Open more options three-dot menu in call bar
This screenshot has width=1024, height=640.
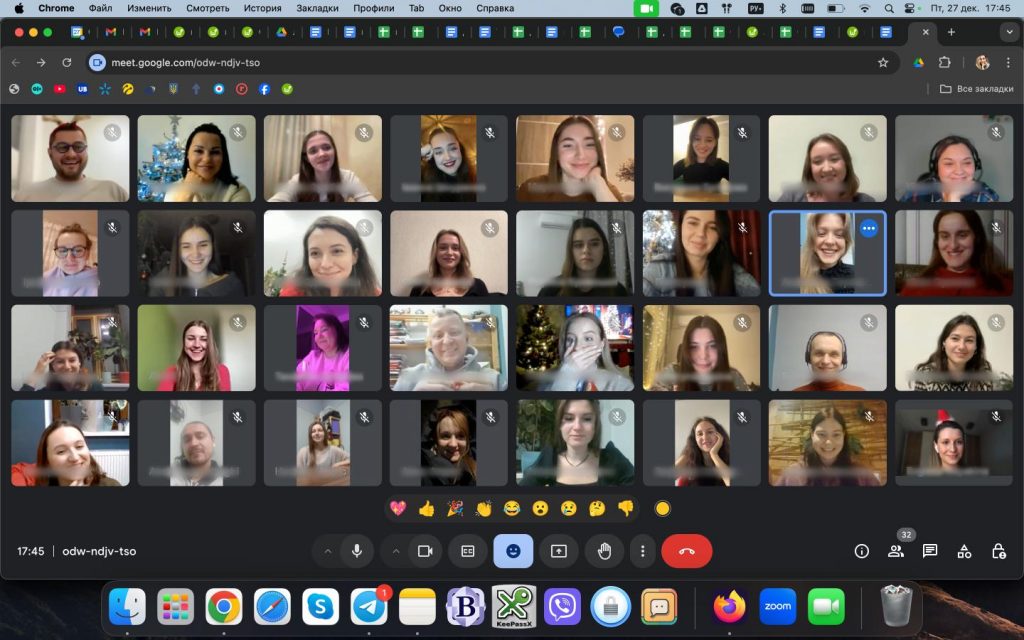643,551
